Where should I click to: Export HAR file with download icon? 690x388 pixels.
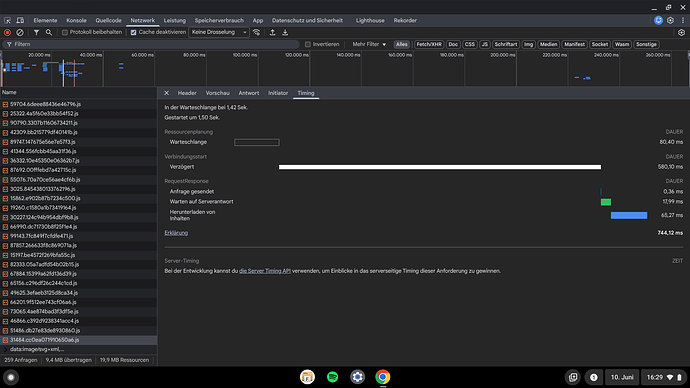pos(285,33)
